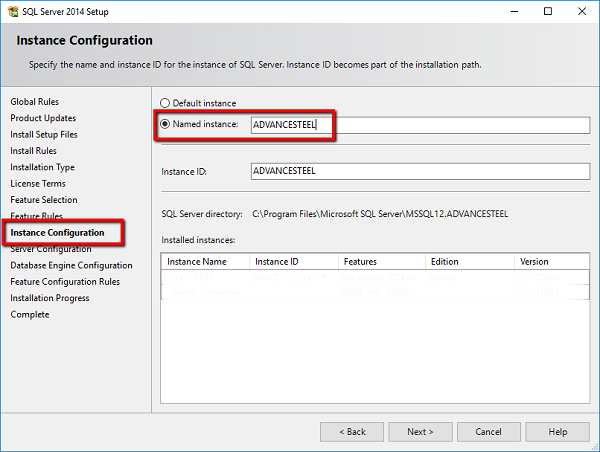
Task: Open Help for this setup page
Action: tap(557, 432)
